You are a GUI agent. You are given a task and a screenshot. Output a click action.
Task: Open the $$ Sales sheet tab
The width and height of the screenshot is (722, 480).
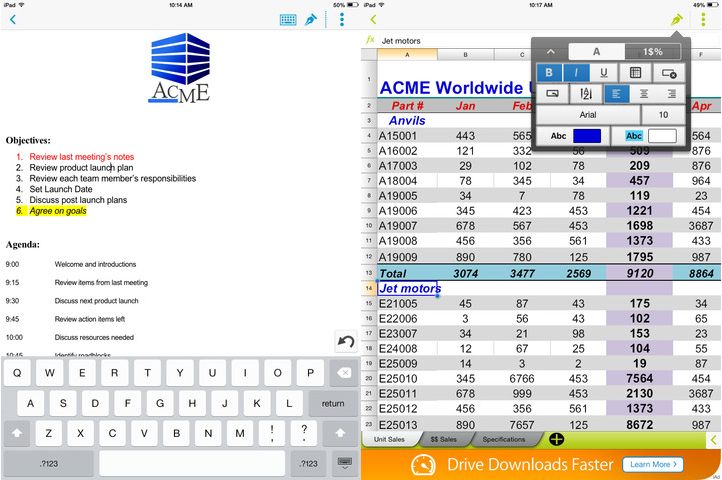(x=443, y=439)
